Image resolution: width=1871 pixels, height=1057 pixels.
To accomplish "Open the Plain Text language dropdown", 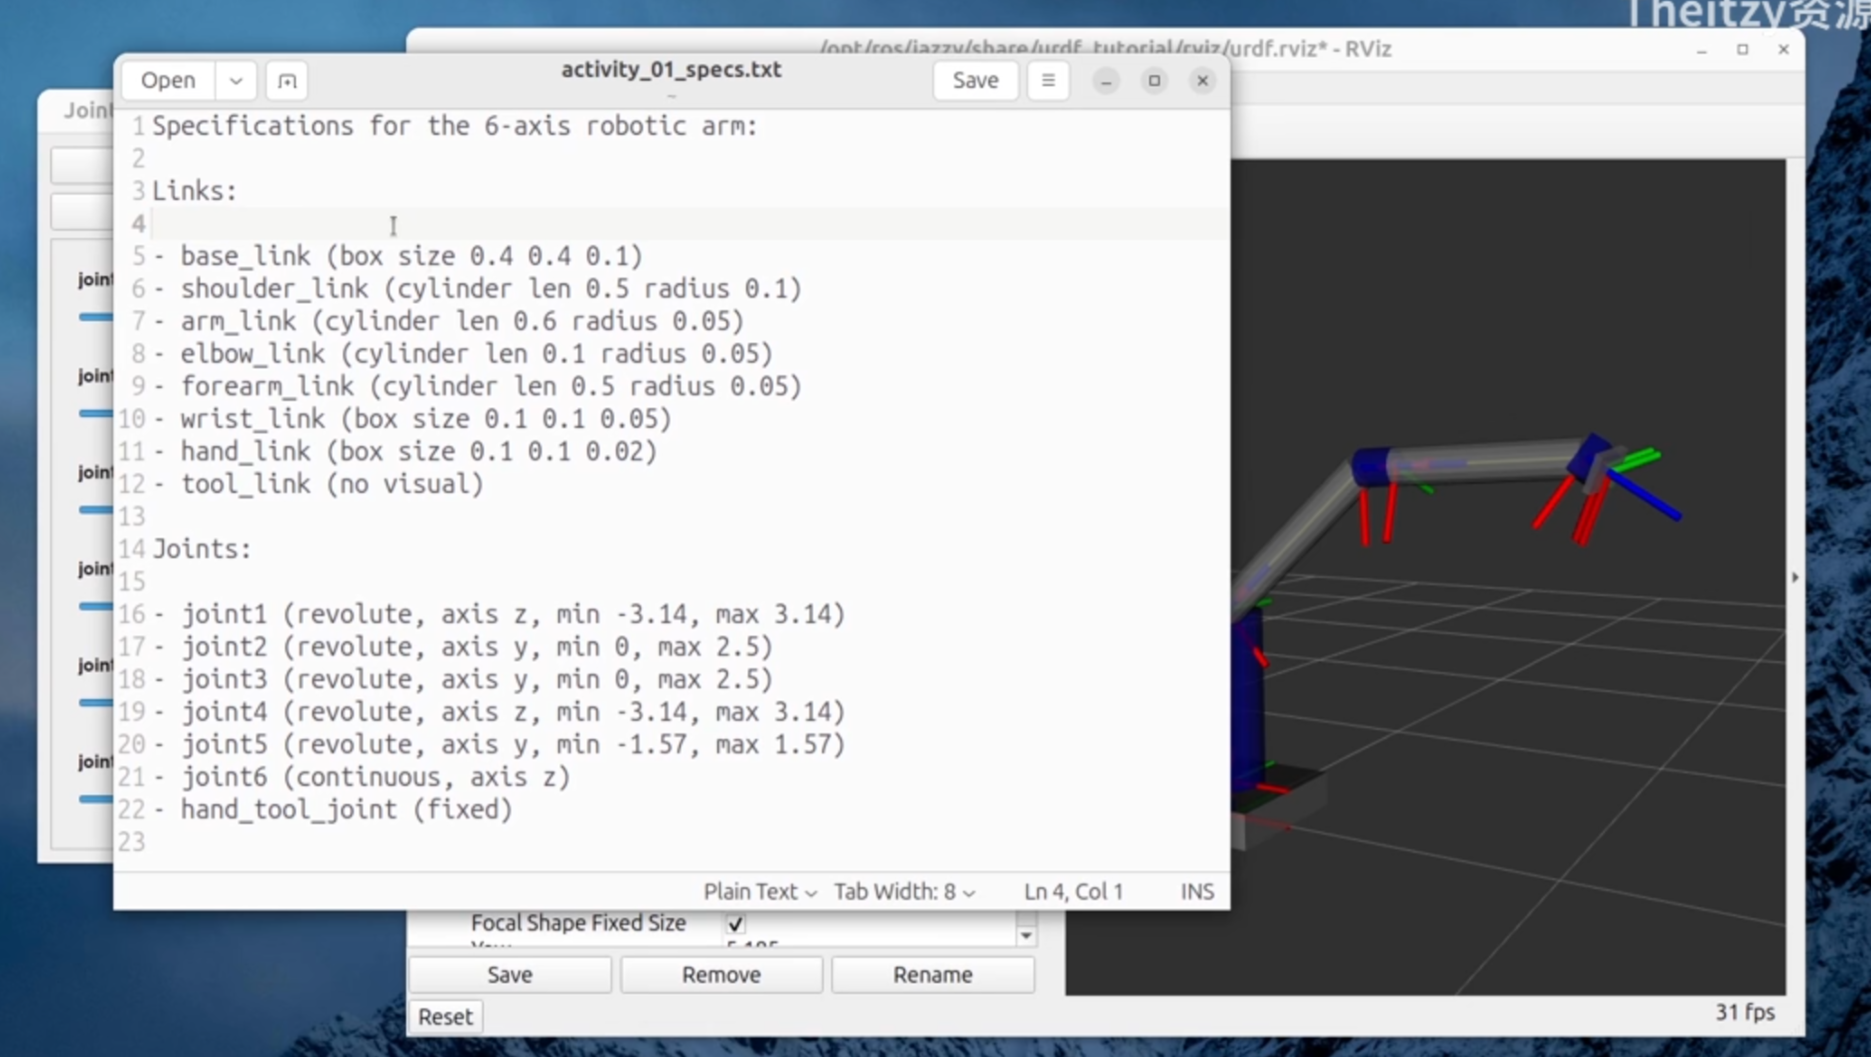I will (x=758, y=891).
